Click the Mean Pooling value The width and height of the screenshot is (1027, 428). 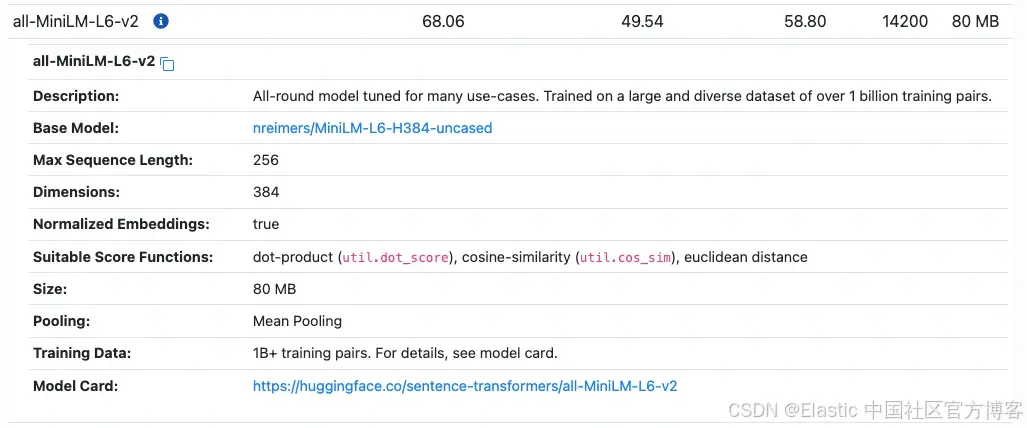pyautogui.click(x=297, y=321)
